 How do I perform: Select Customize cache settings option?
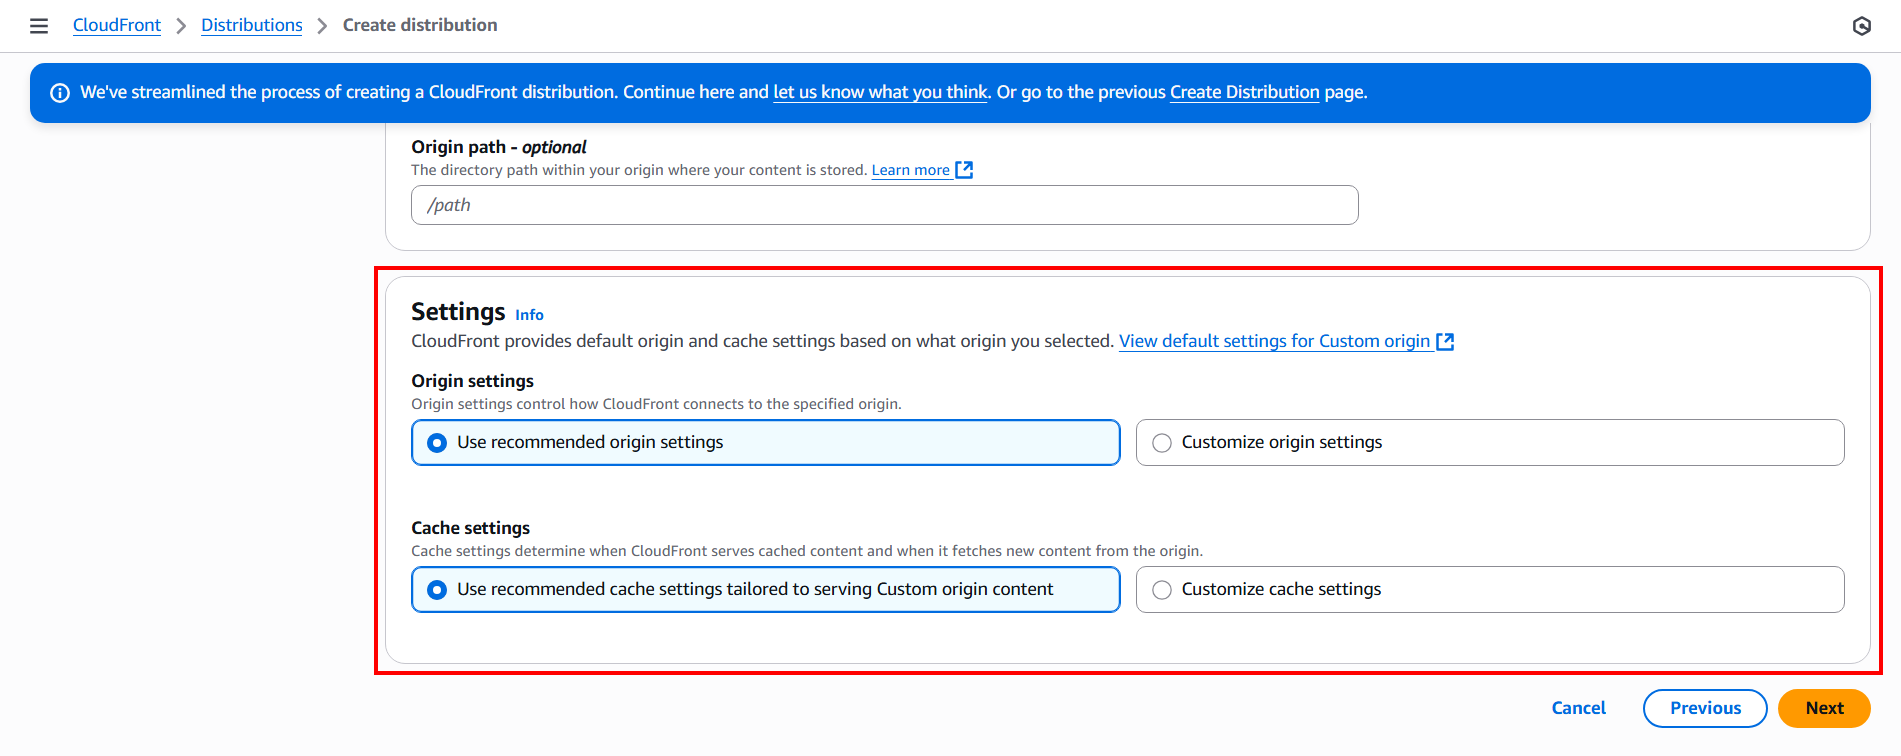coord(1490,589)
